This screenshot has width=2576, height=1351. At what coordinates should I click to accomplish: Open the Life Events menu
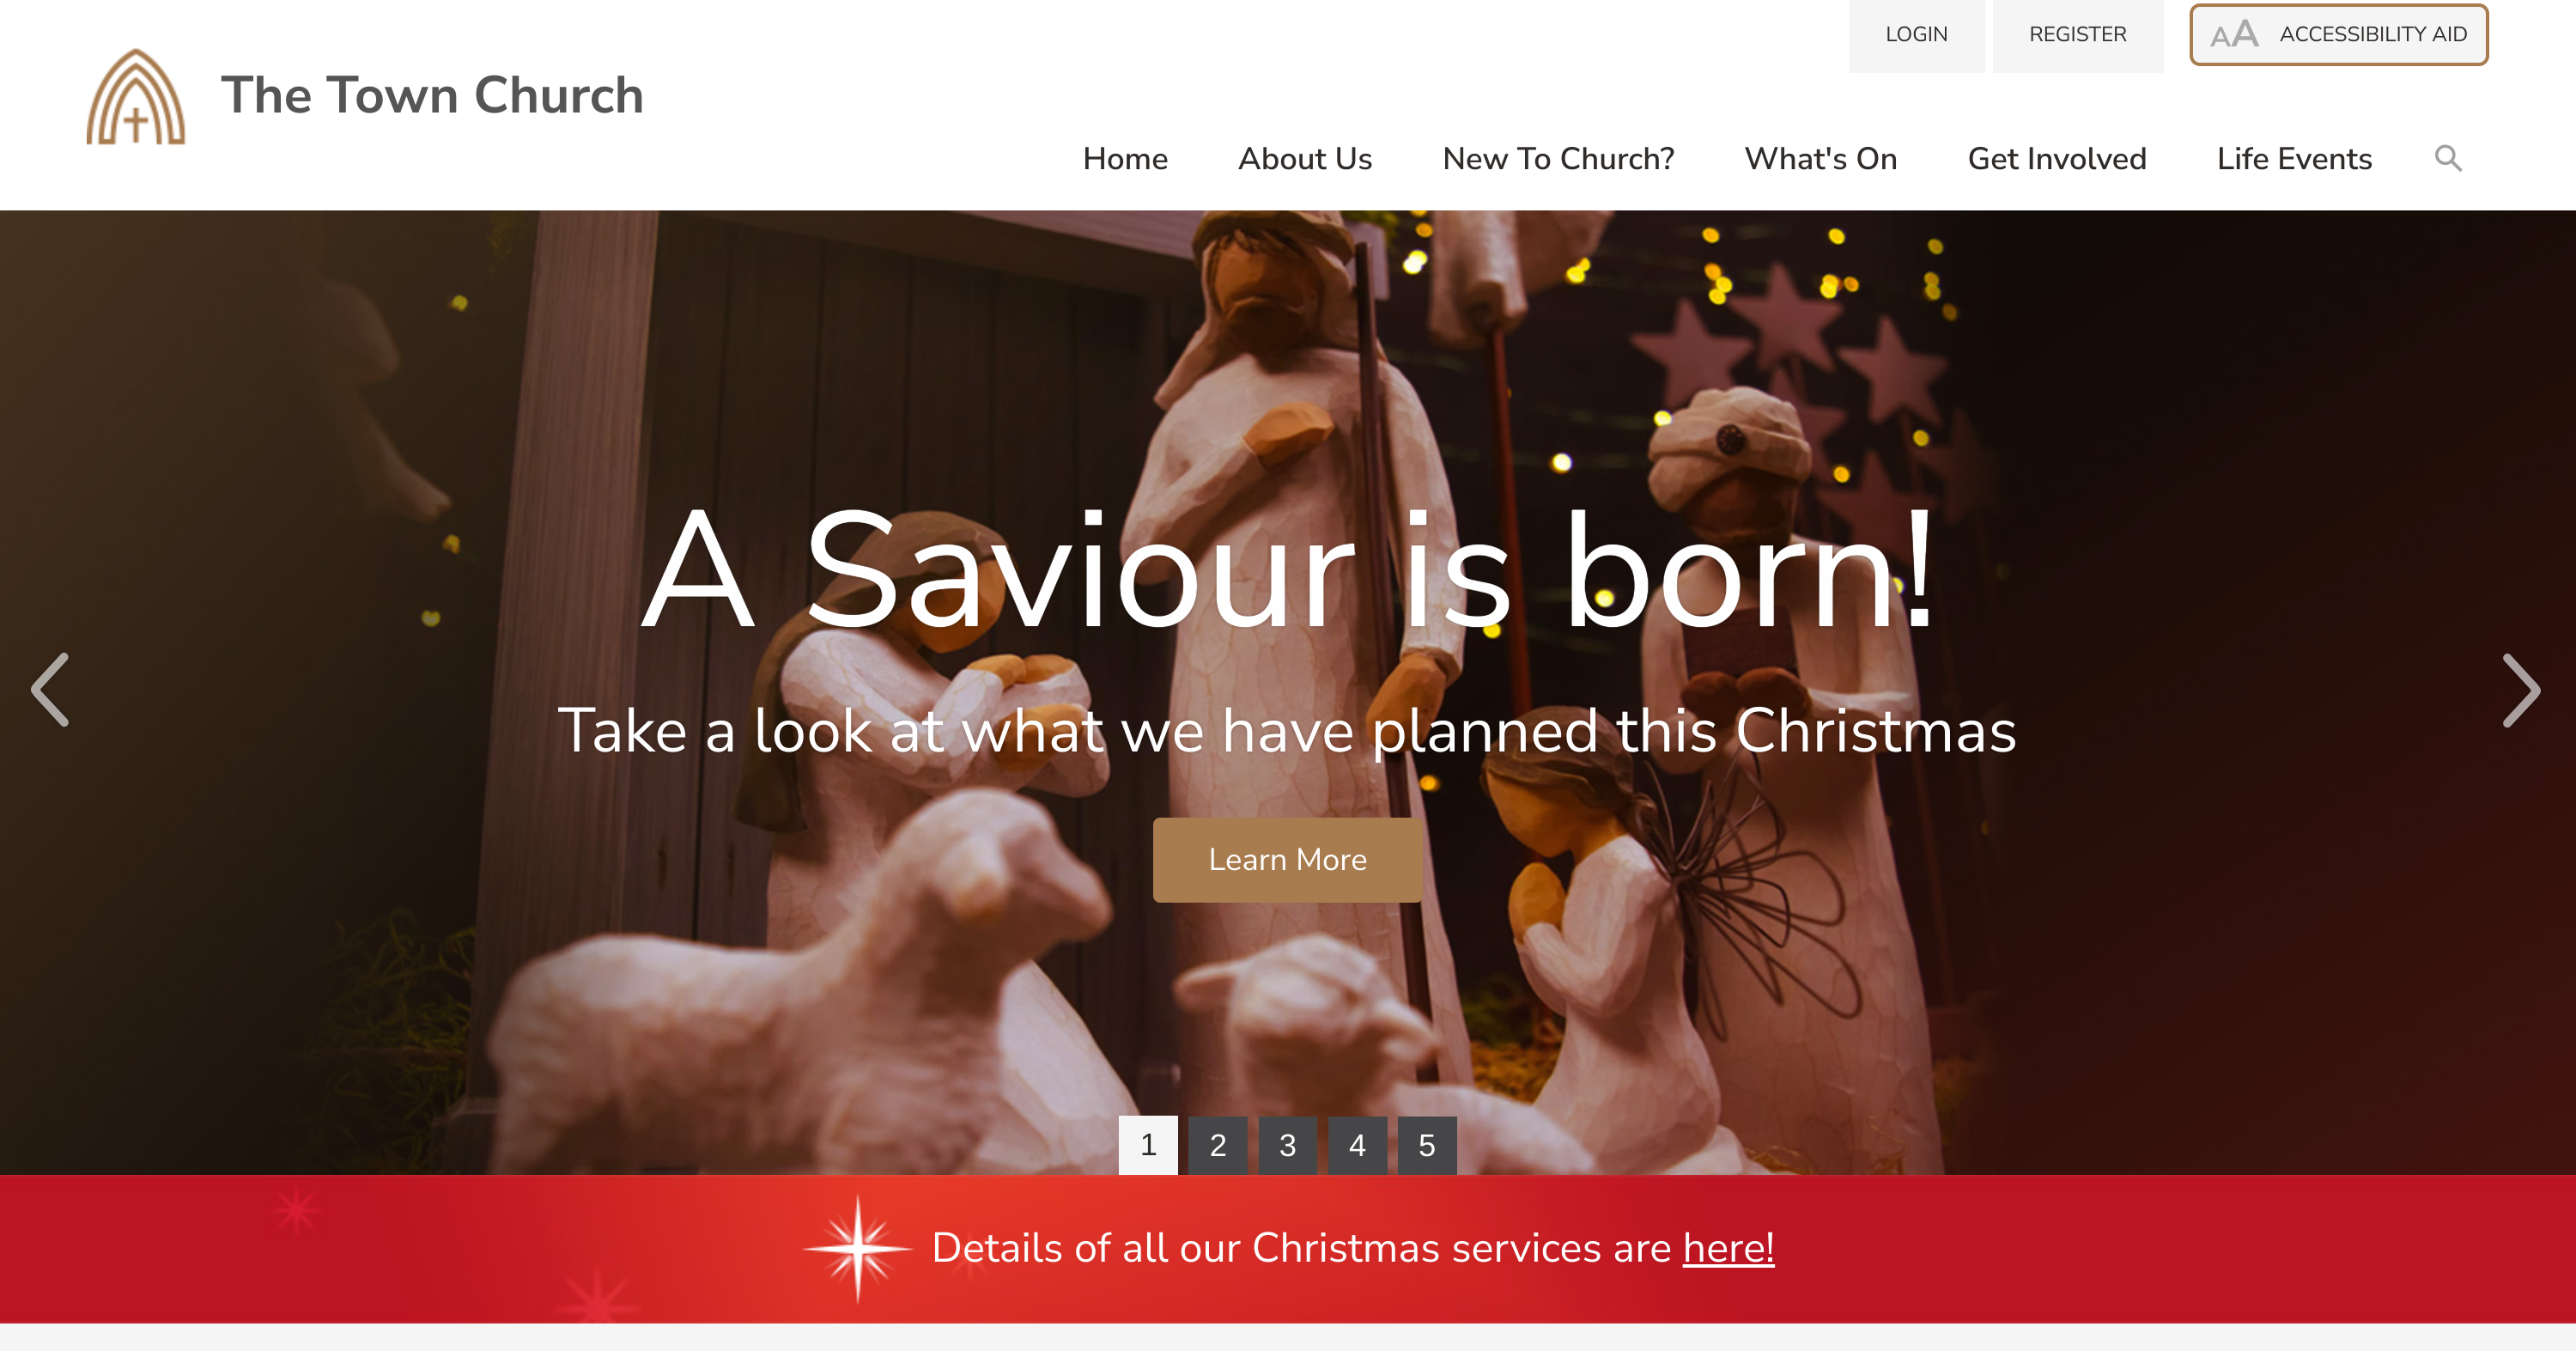(x=2294, y=159)
